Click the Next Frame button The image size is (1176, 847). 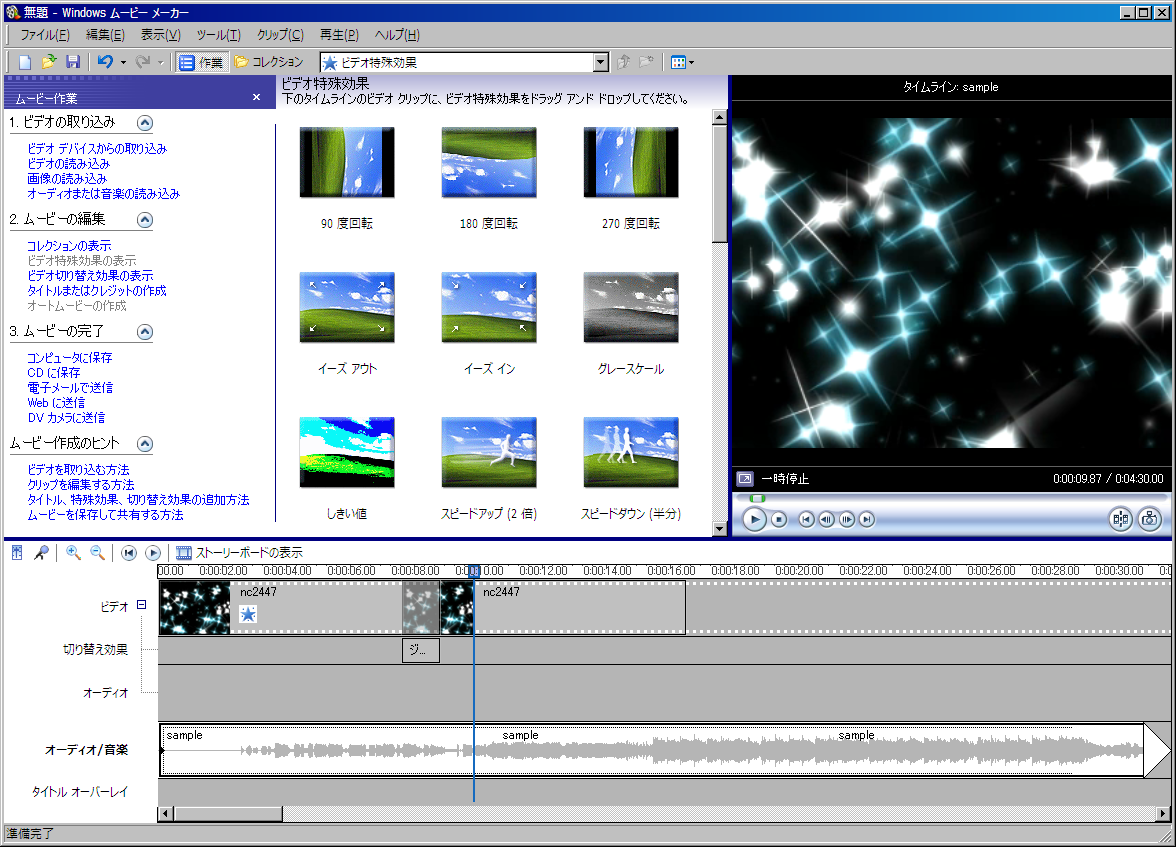point(847,519)
